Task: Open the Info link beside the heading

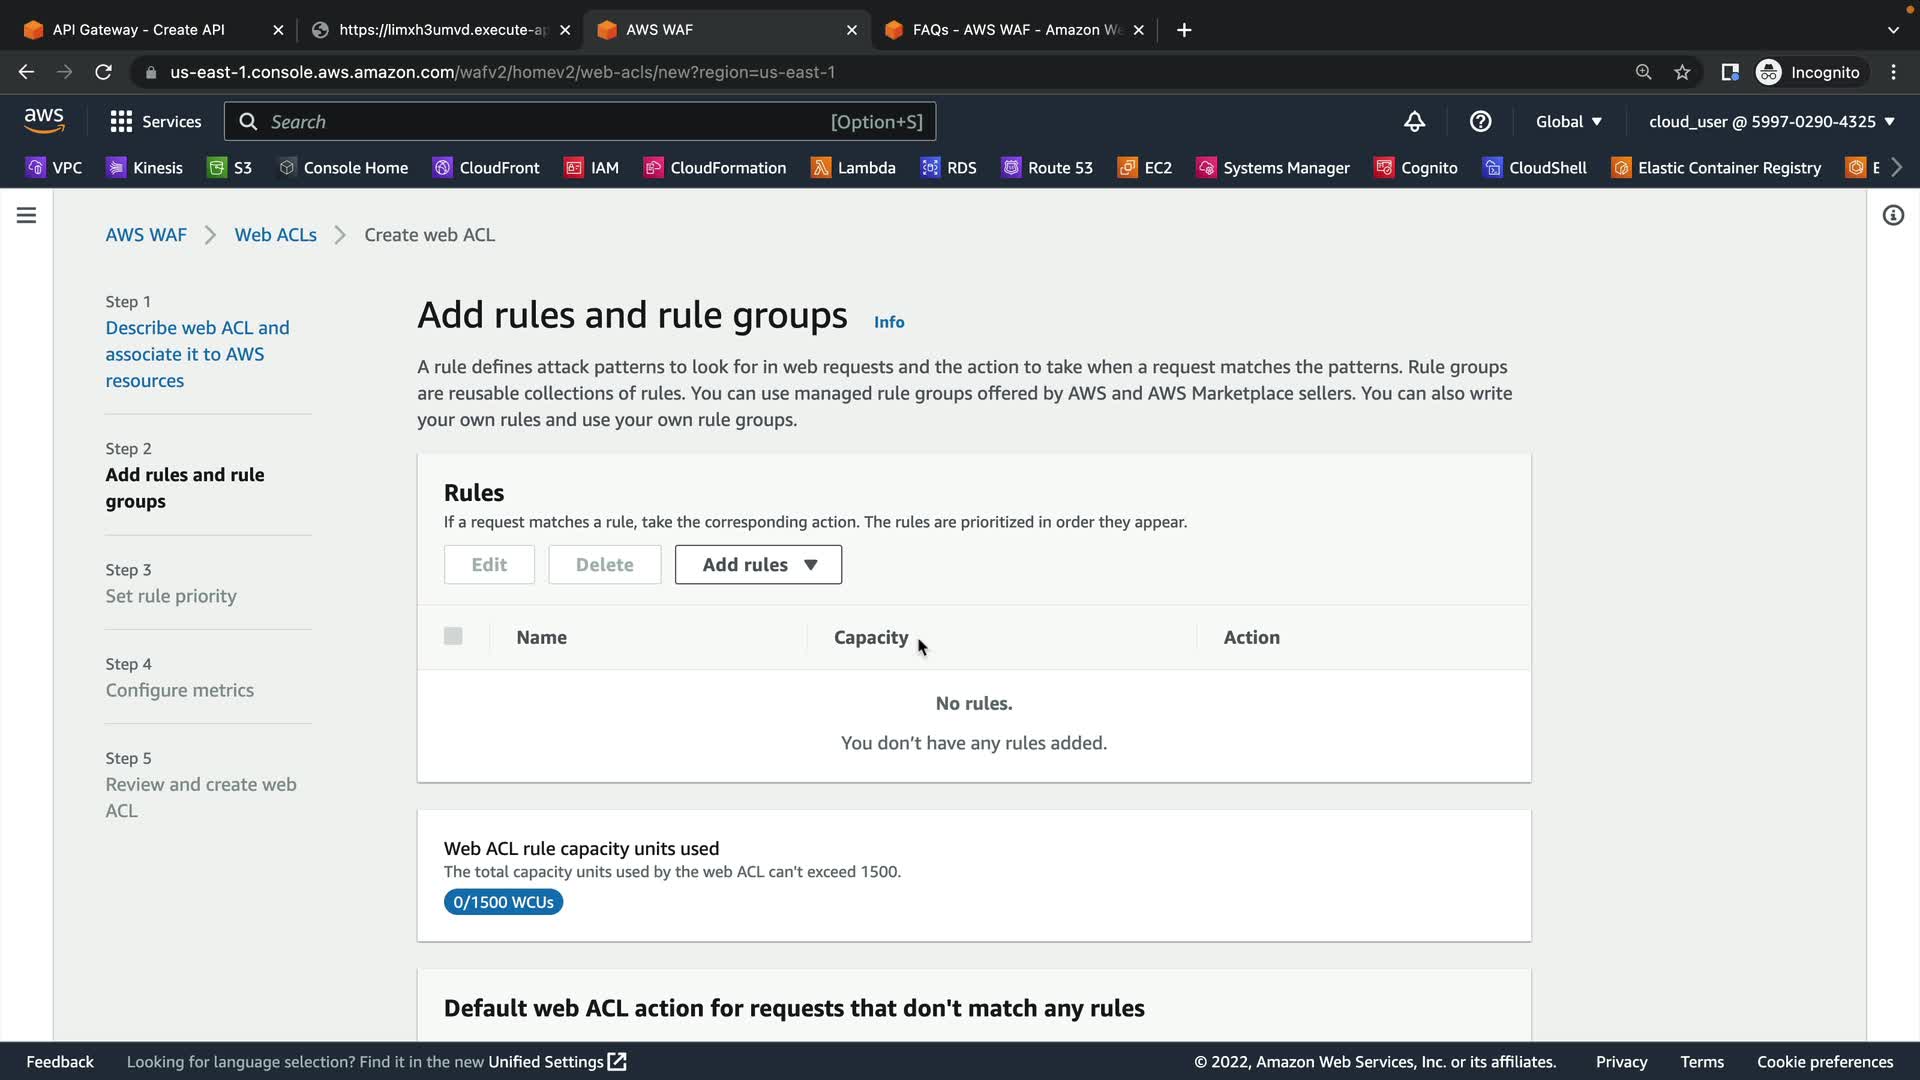Action: (x=888, y=322)
